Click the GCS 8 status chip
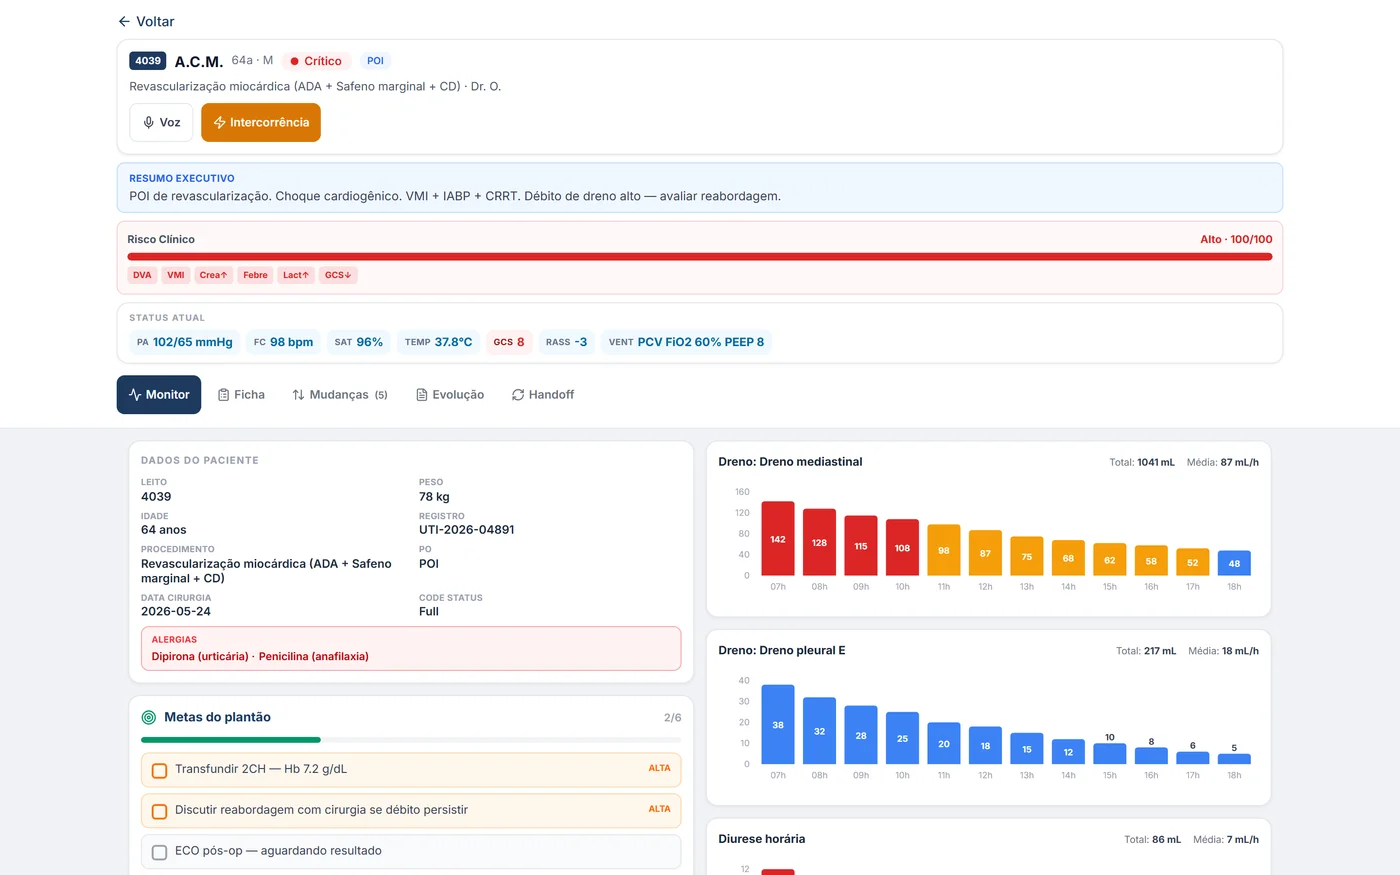 tap(509, 342)
